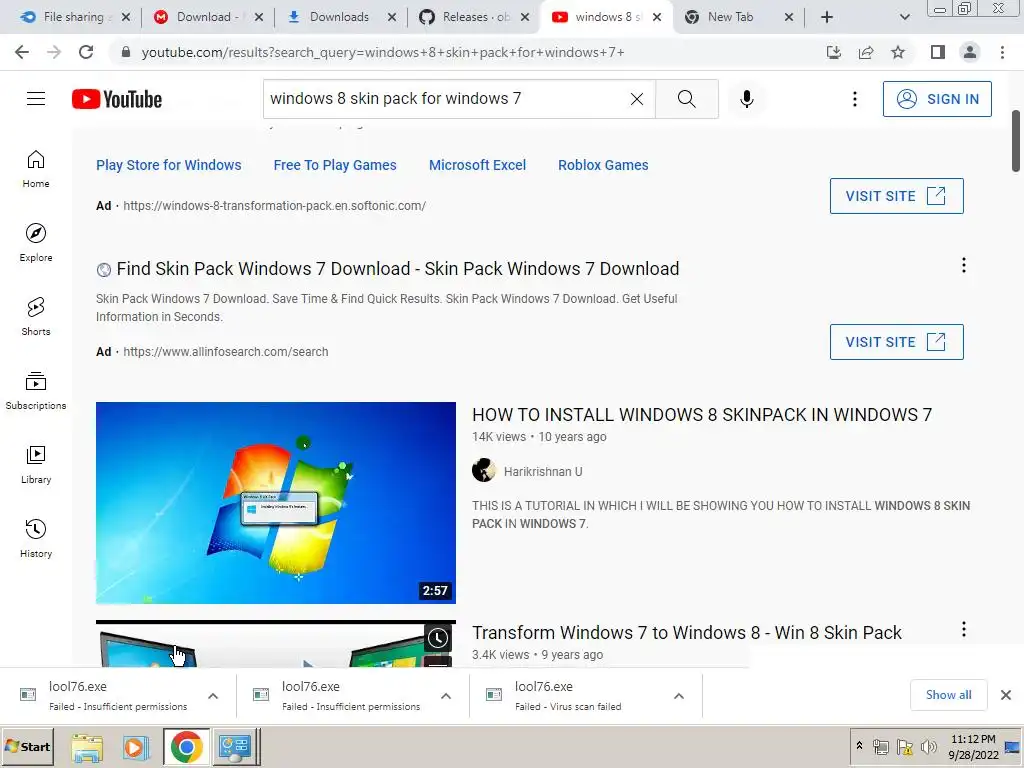The height and width of the screenshot is (768, 1024).
Task: Open HOW TO INSTALL WINDOWS 8 SKINPACK video title
Action: click(702, 415)
